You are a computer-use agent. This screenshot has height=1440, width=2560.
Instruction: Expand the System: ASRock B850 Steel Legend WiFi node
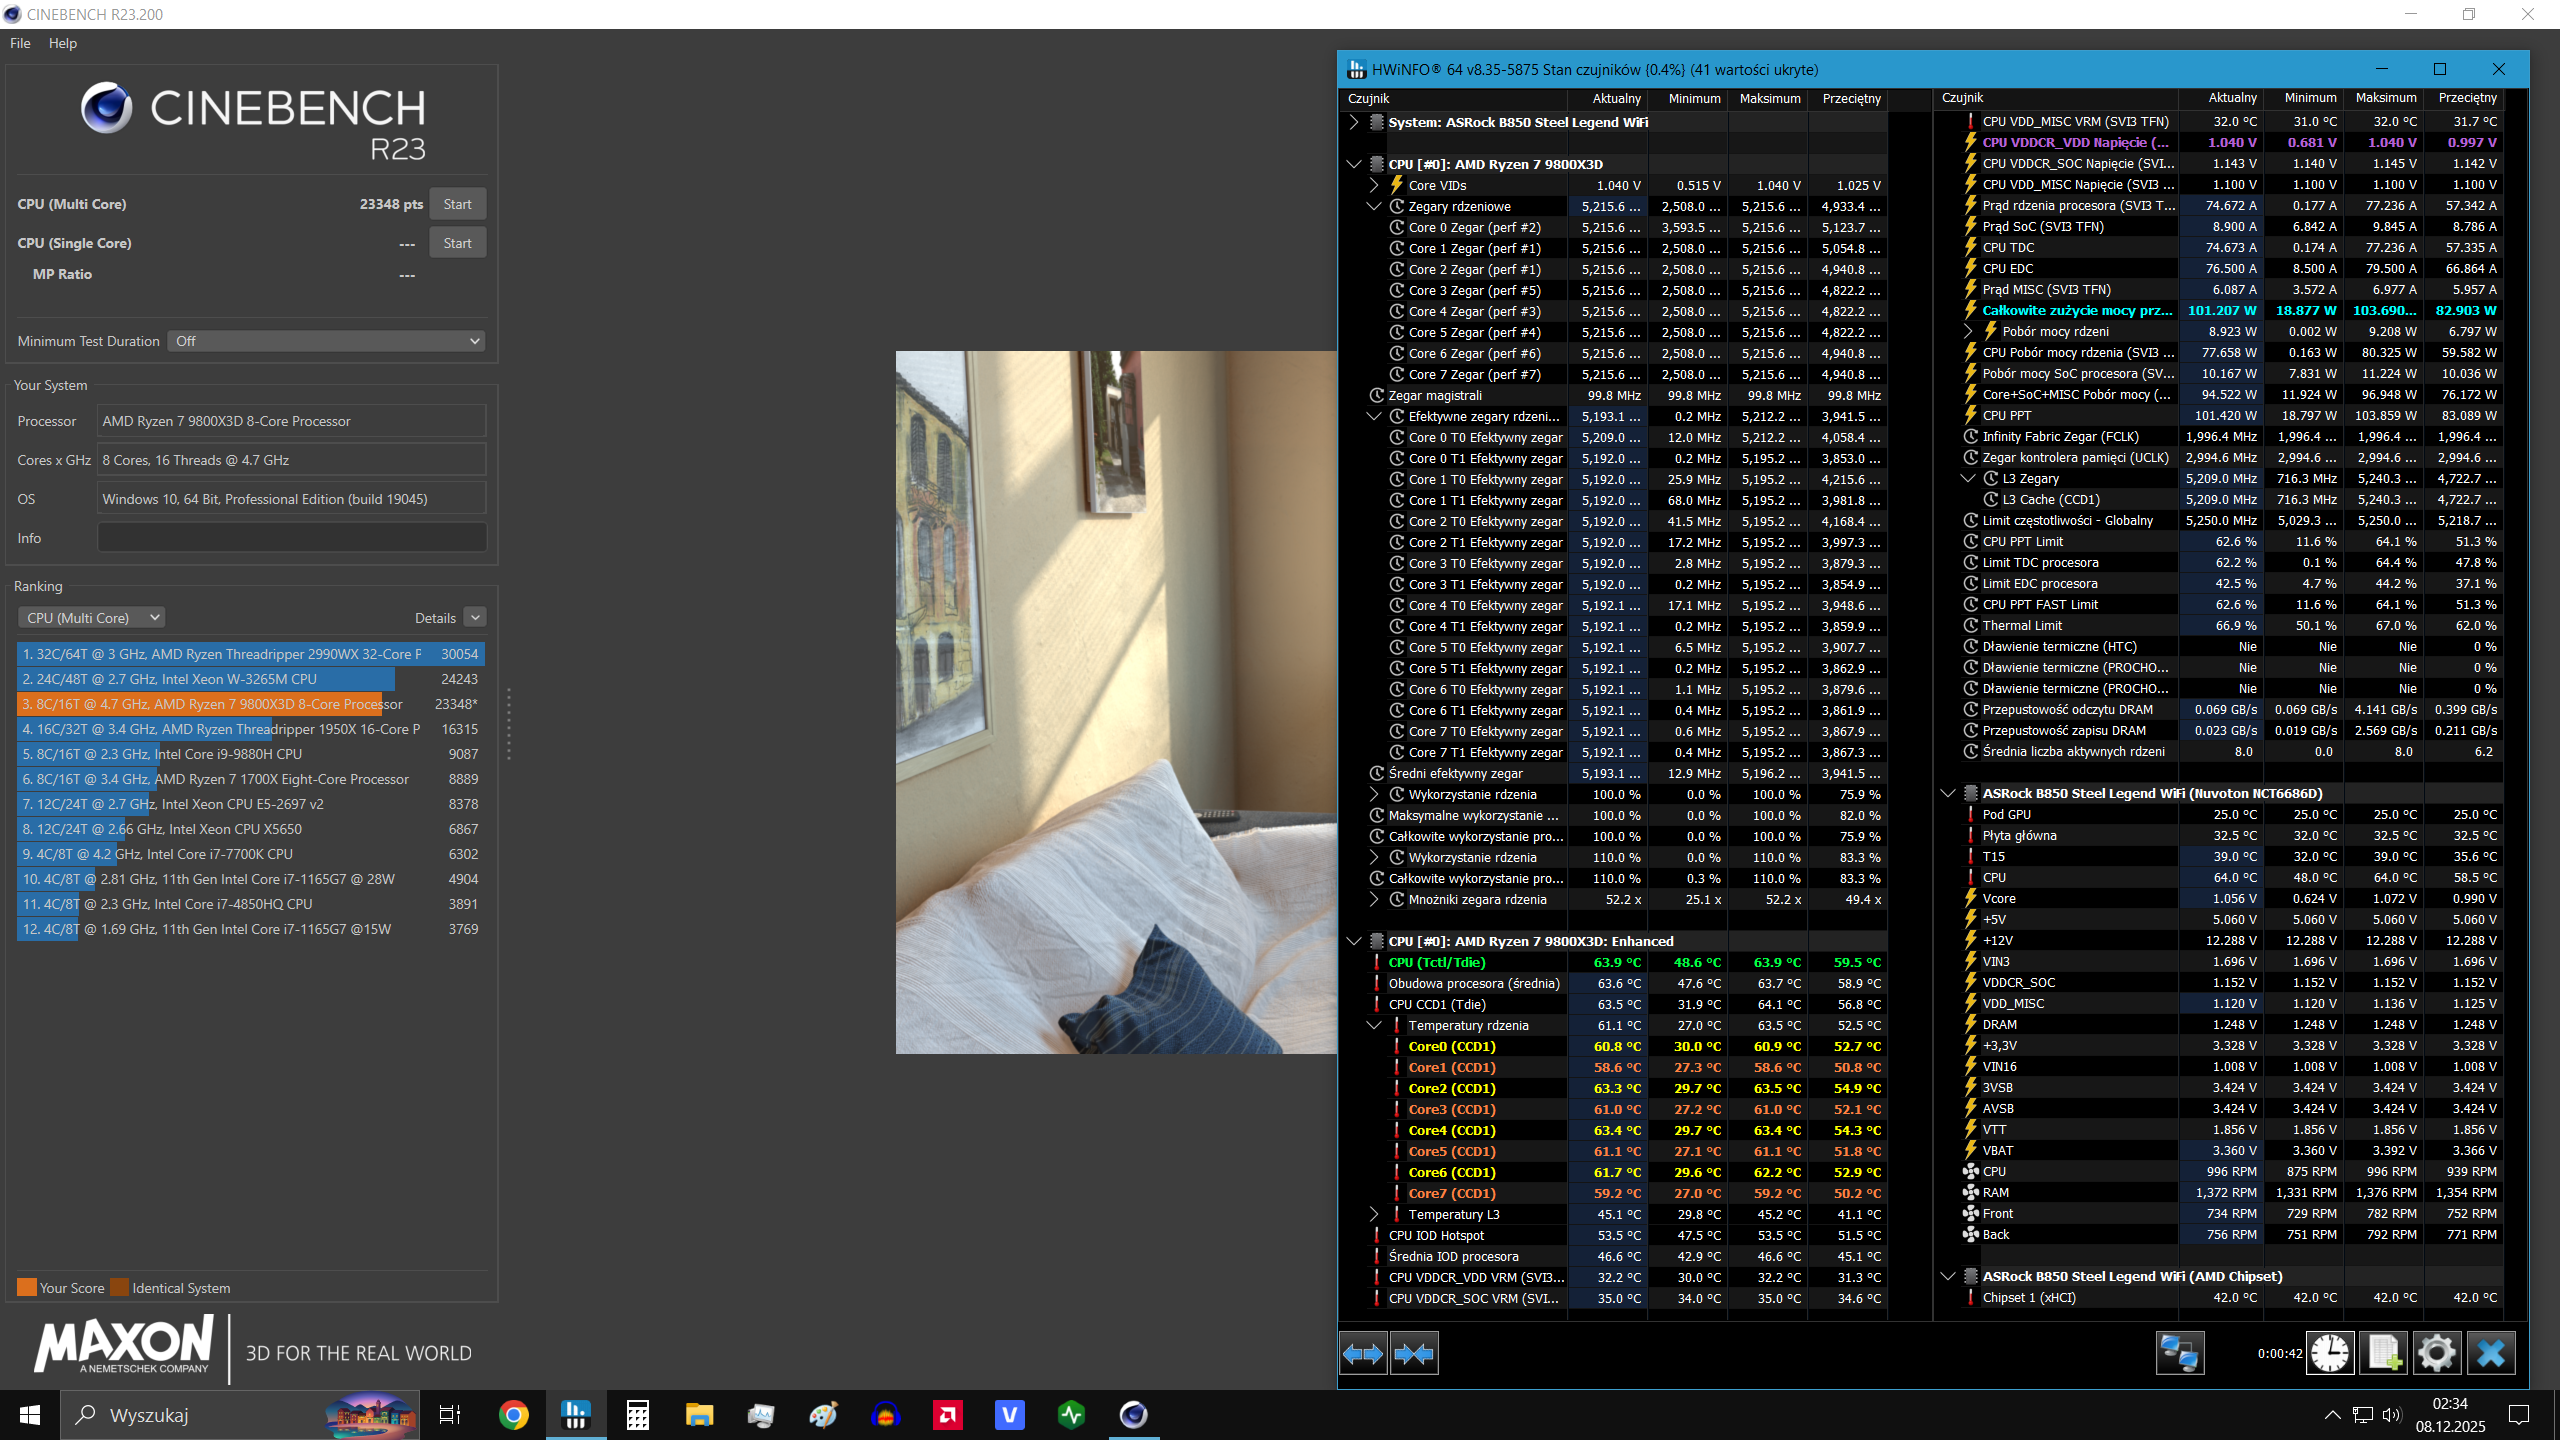click(1354, 122)
